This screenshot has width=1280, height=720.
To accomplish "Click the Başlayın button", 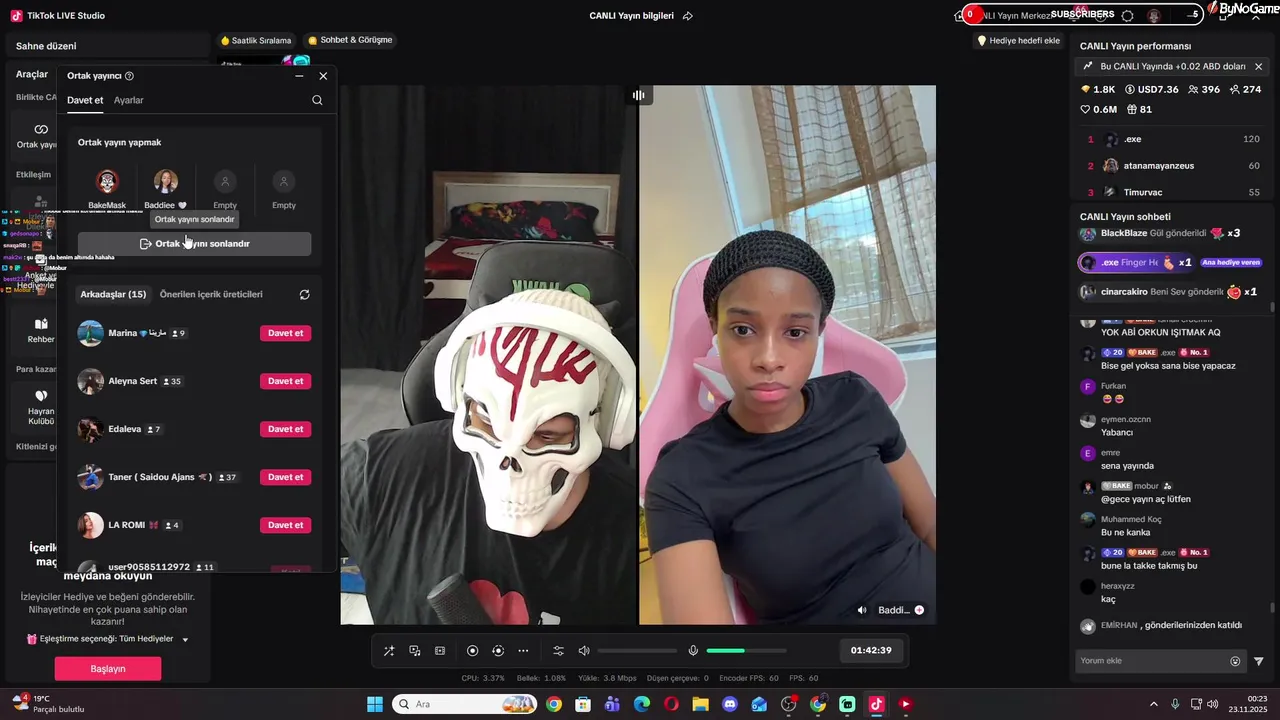I will (x=108, y=669).
